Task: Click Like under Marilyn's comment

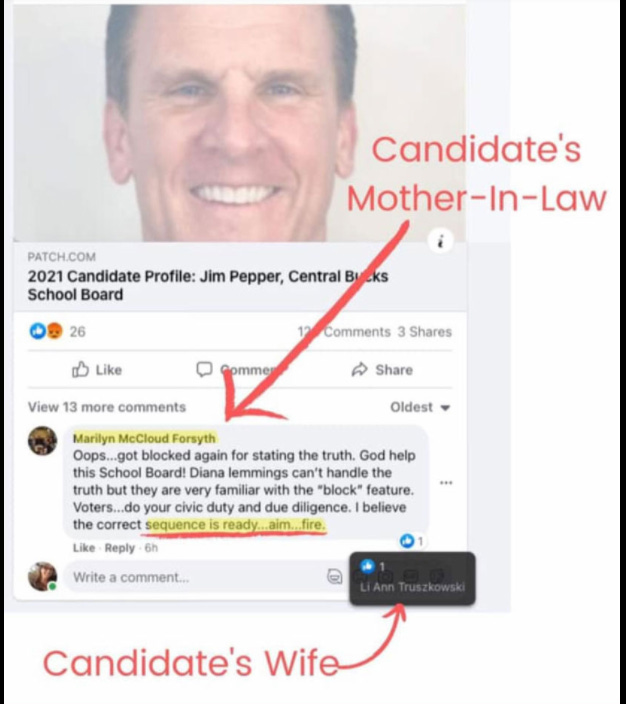Action: pyautogui.click(x=84, y=548)
